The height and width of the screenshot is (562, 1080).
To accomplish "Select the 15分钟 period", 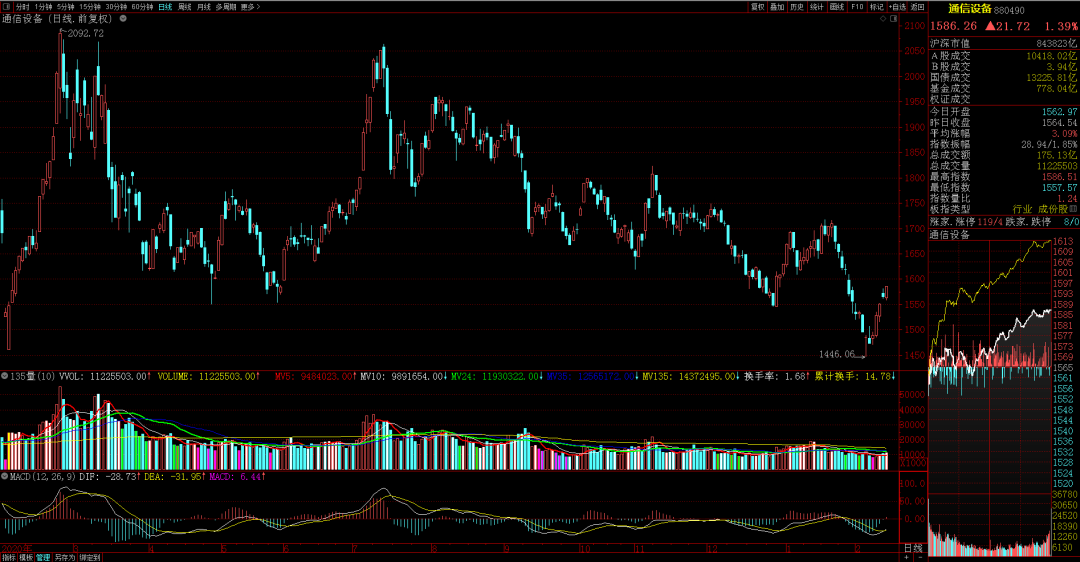I will click(90, 7).
